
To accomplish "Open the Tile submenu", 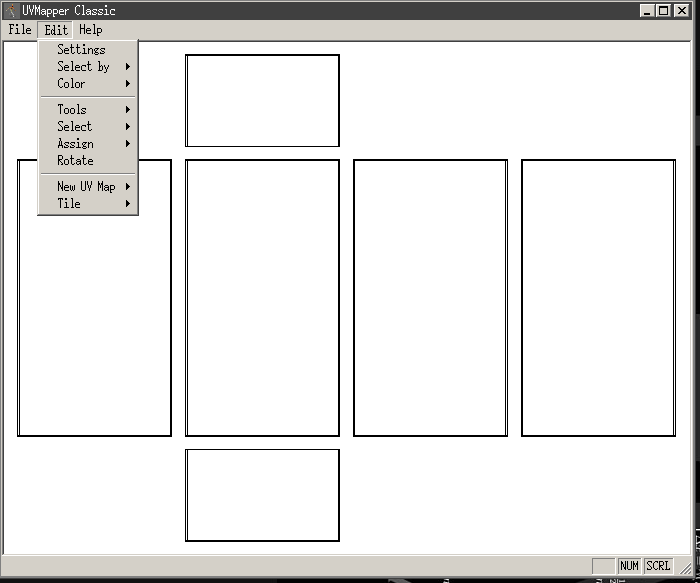I will 88,203.
